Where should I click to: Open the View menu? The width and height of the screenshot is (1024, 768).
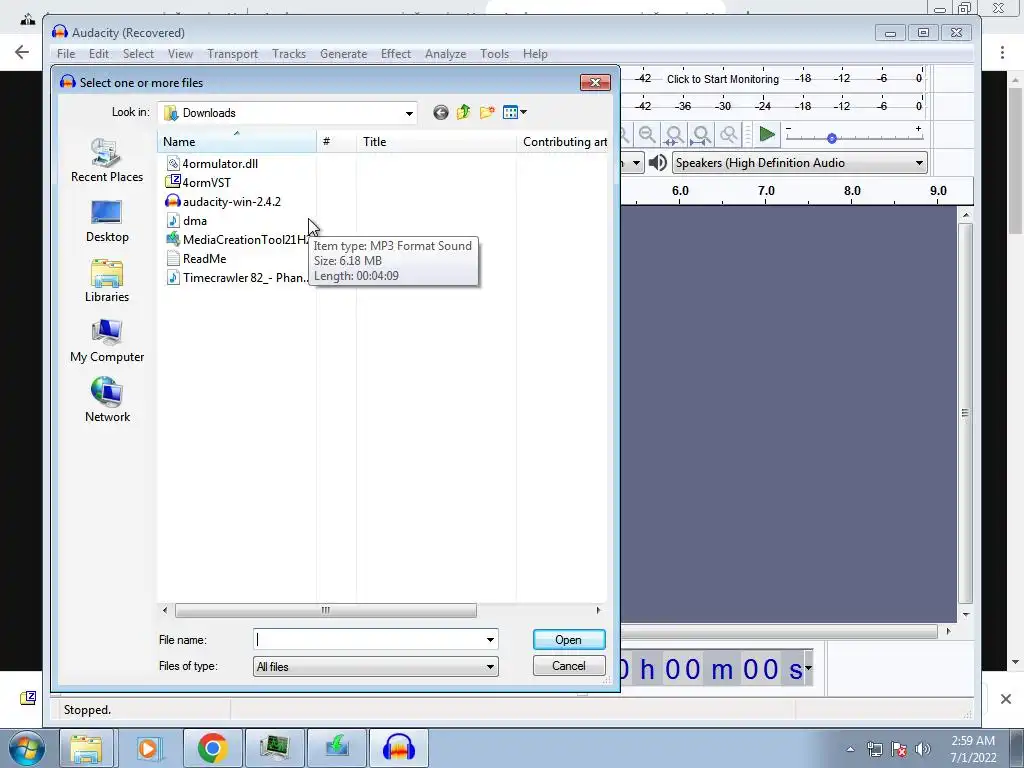[x=180, y=54]
